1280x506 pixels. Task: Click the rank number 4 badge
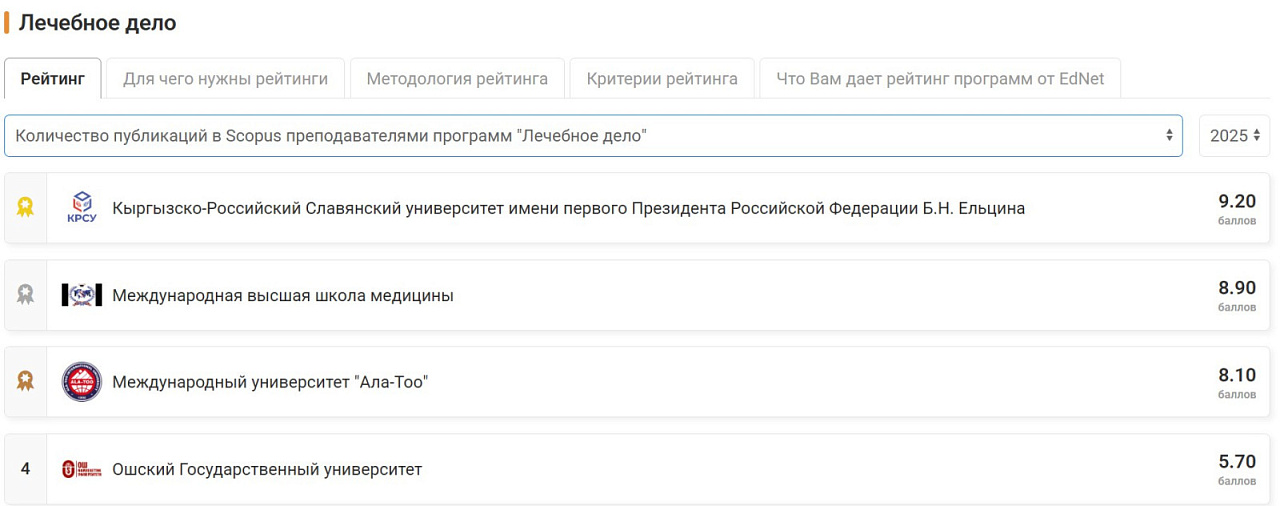tap(25, 469)
